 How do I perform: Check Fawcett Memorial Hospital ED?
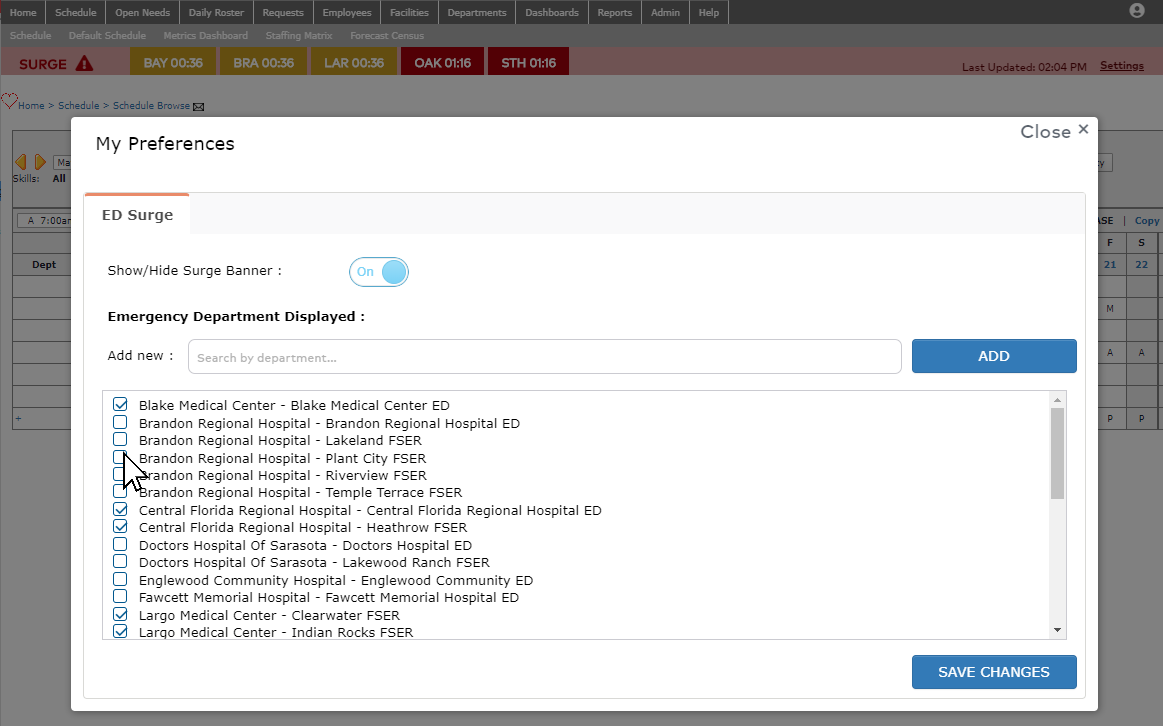120,597
